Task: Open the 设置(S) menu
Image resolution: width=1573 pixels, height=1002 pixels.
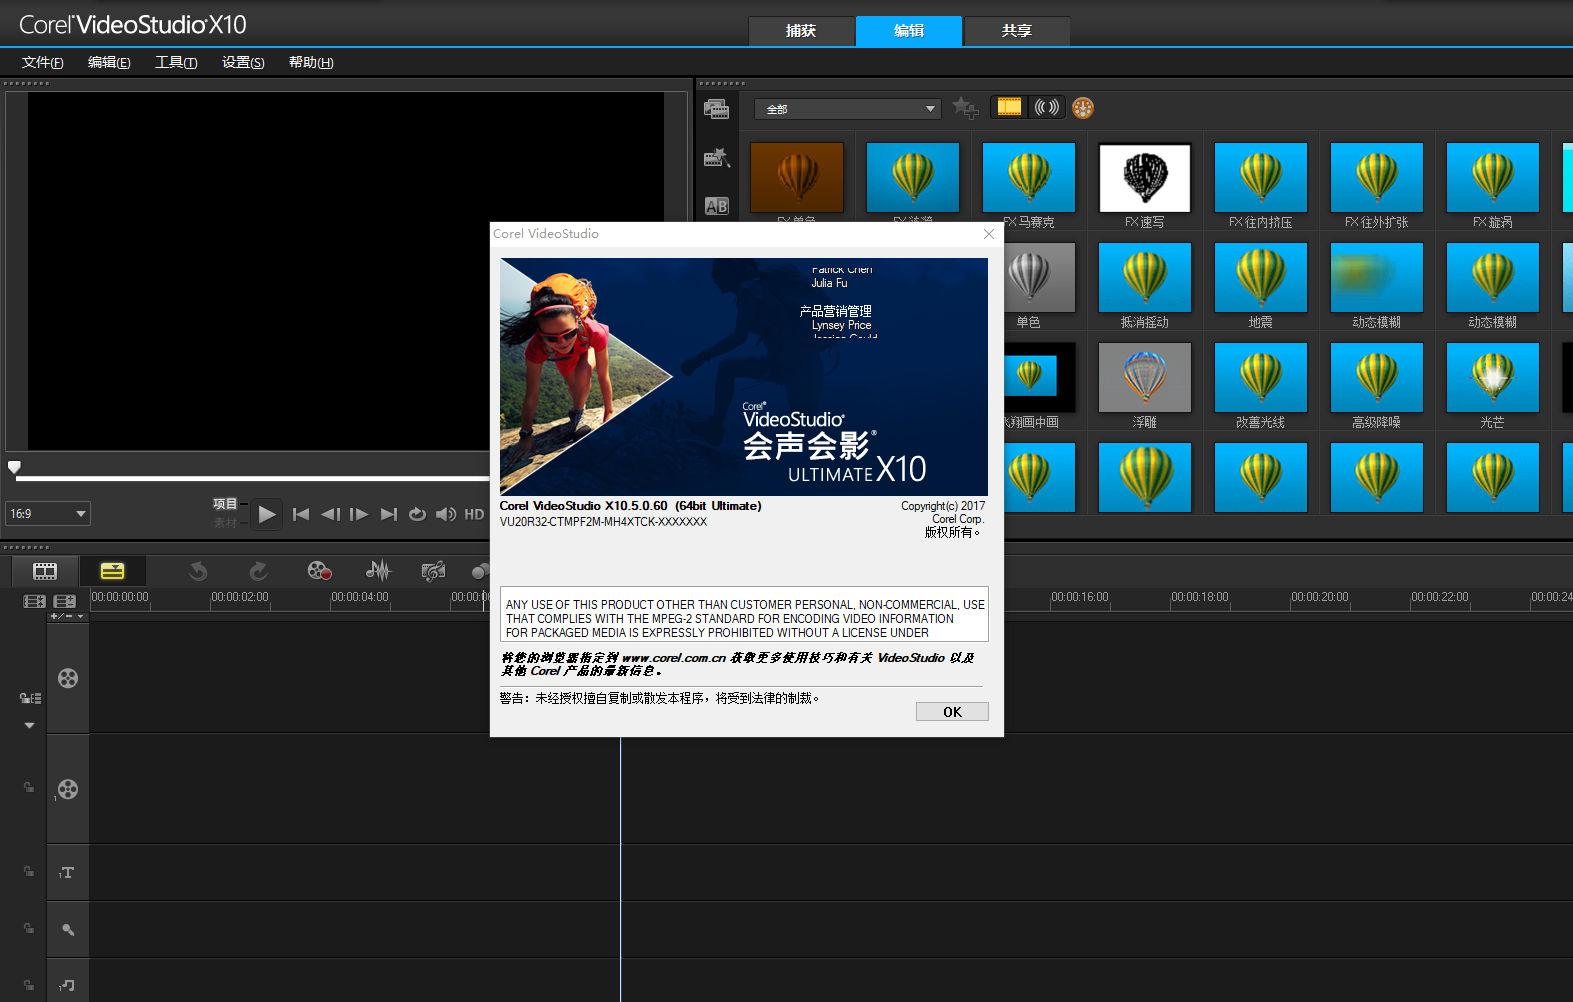Action: pyautogui.click(x=243, y=62)
